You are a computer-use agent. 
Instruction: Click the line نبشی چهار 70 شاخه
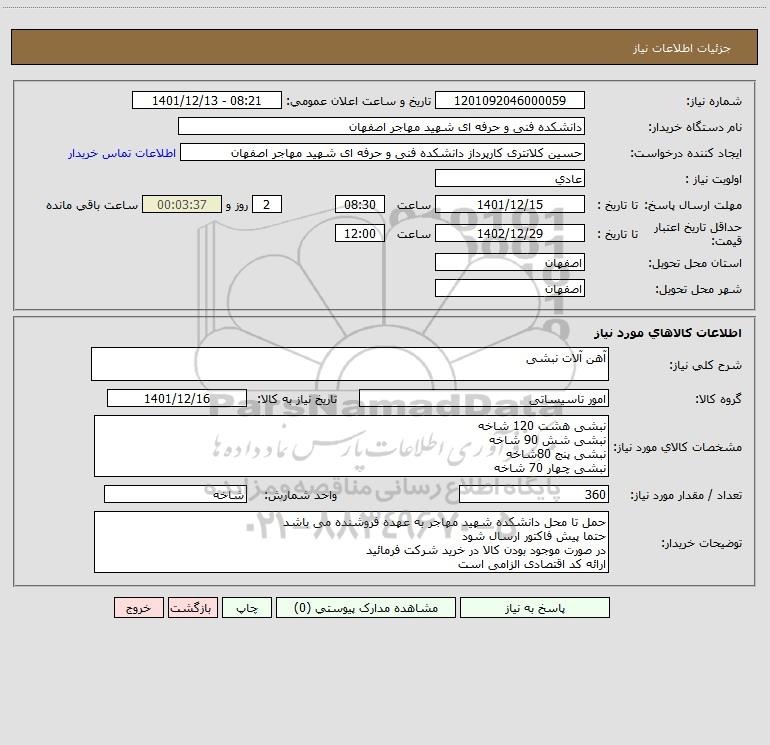(550, 468)
